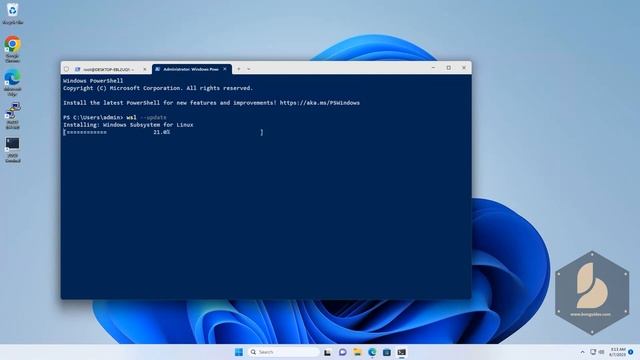640x360 pixels.
Task: Open Chat from the taskbar
Action: coord(342,352)
